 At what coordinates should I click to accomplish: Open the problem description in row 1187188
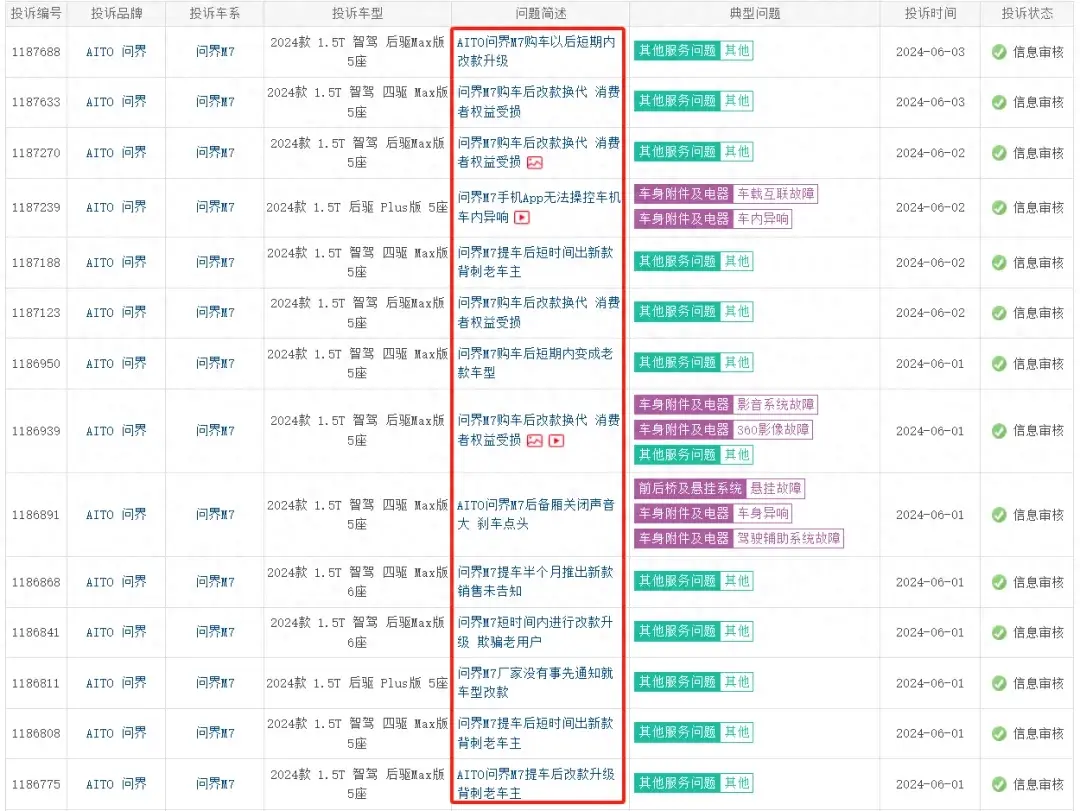click(x=535, y=263)
